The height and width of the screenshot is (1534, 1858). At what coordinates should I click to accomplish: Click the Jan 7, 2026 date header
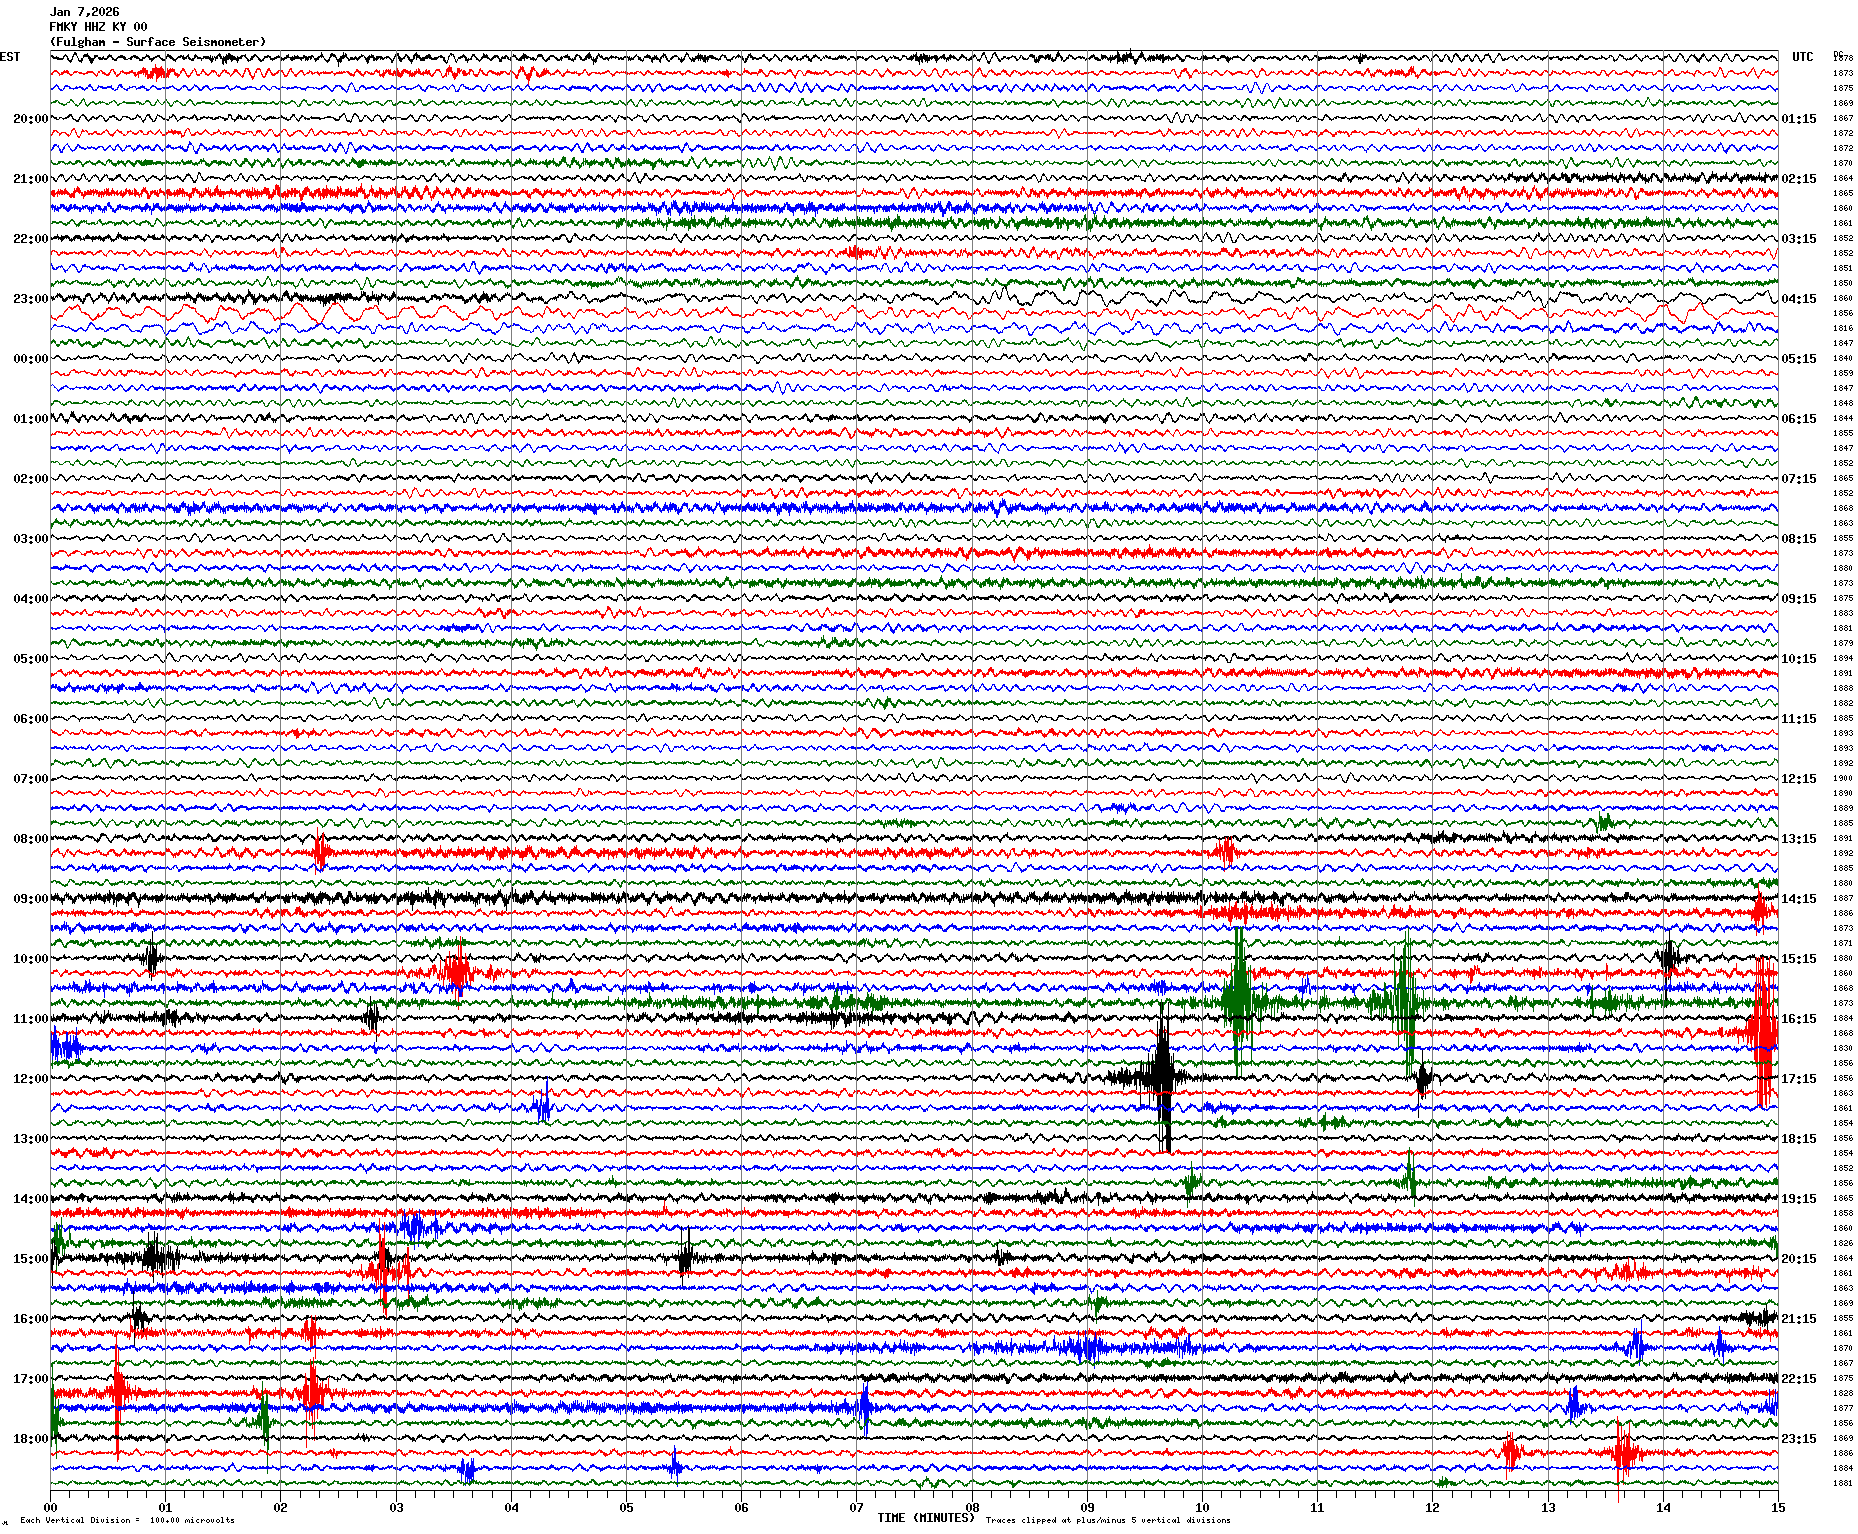pyautogui.click(x=84, y=12)
